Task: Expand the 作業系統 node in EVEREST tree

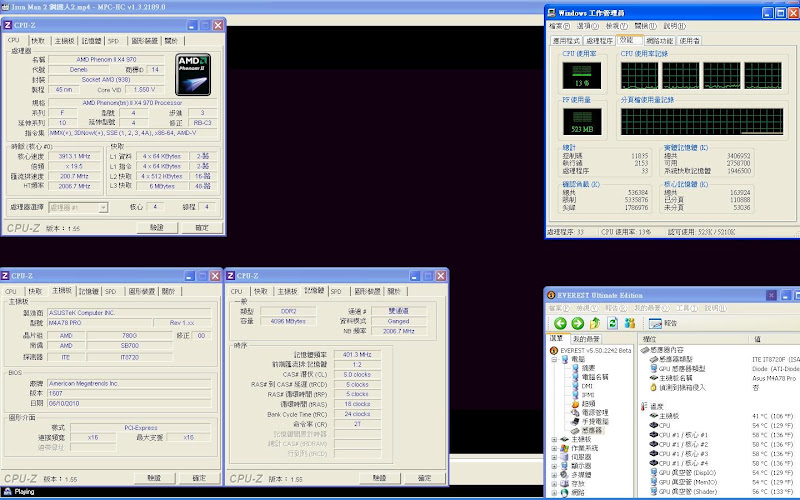Action: (554, 448)
